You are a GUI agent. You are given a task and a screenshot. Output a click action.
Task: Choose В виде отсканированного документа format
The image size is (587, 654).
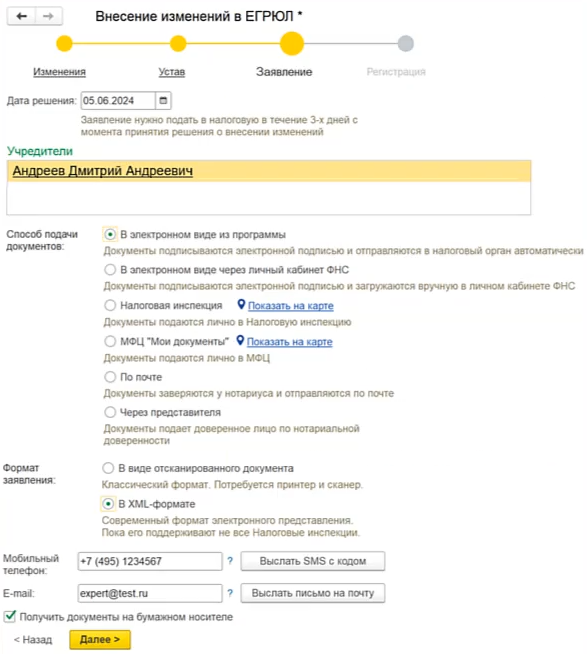click(108, 468)
